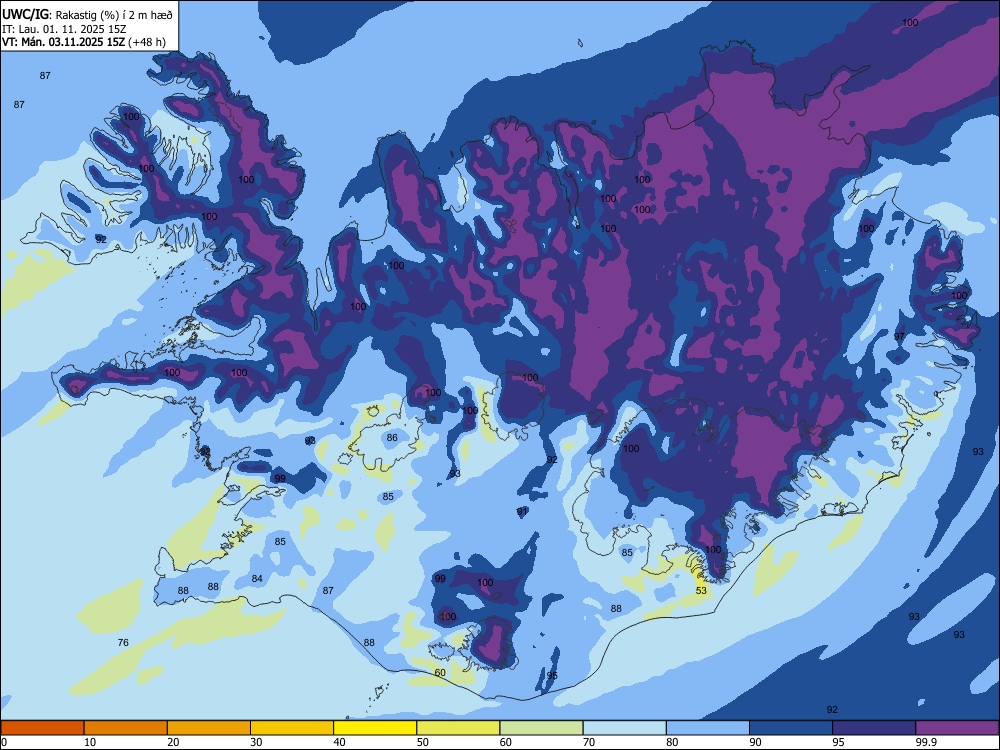1000x750 pixels.
Task: Select the '76' humidity value over the sea
Action: click(x=123, y=642)
